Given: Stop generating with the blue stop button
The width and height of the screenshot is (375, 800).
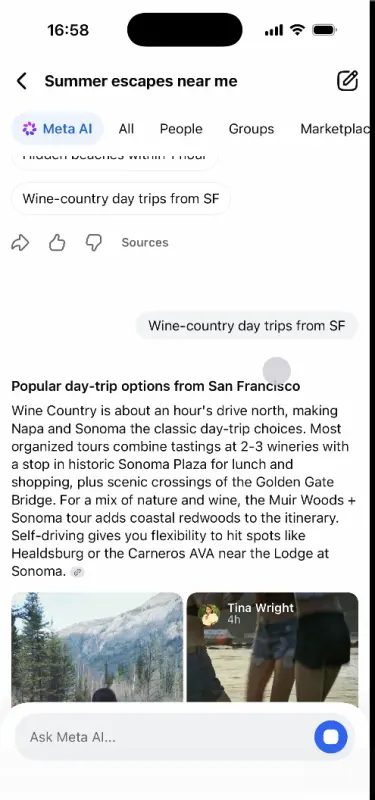Looking at the screenshot, I should pyautogui.click(x=331, y=737).
